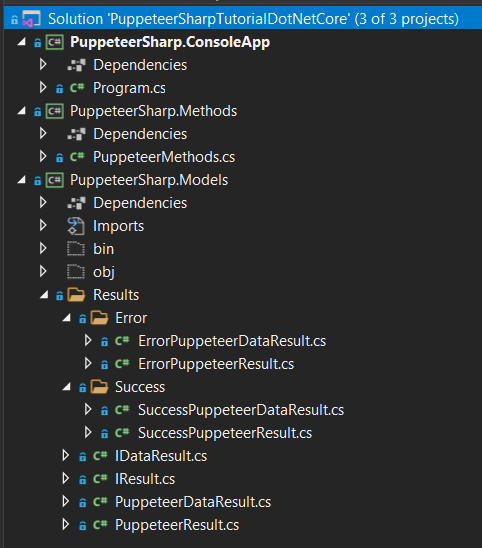Click the C# file icon of PuppeteerMethods.cs

77,157
